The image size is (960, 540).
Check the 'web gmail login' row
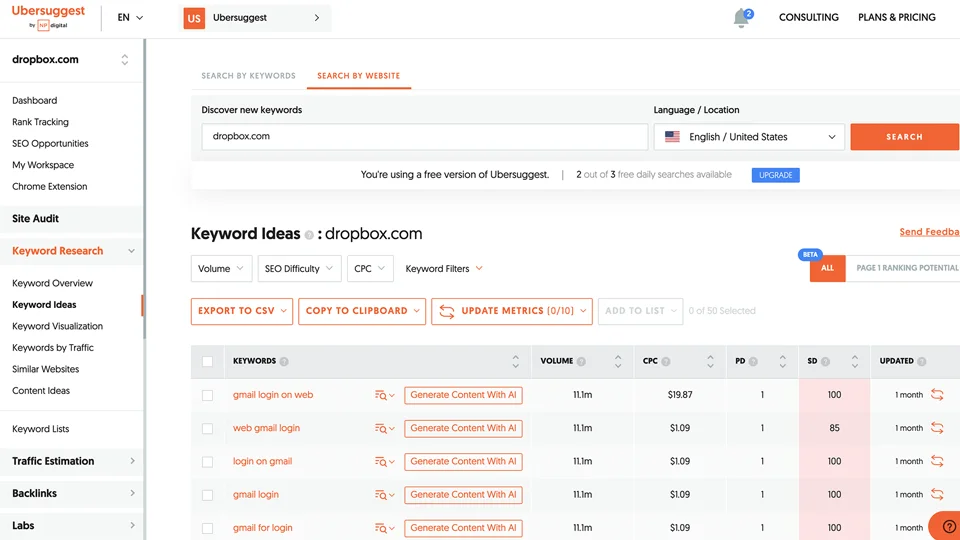(208, 429)
